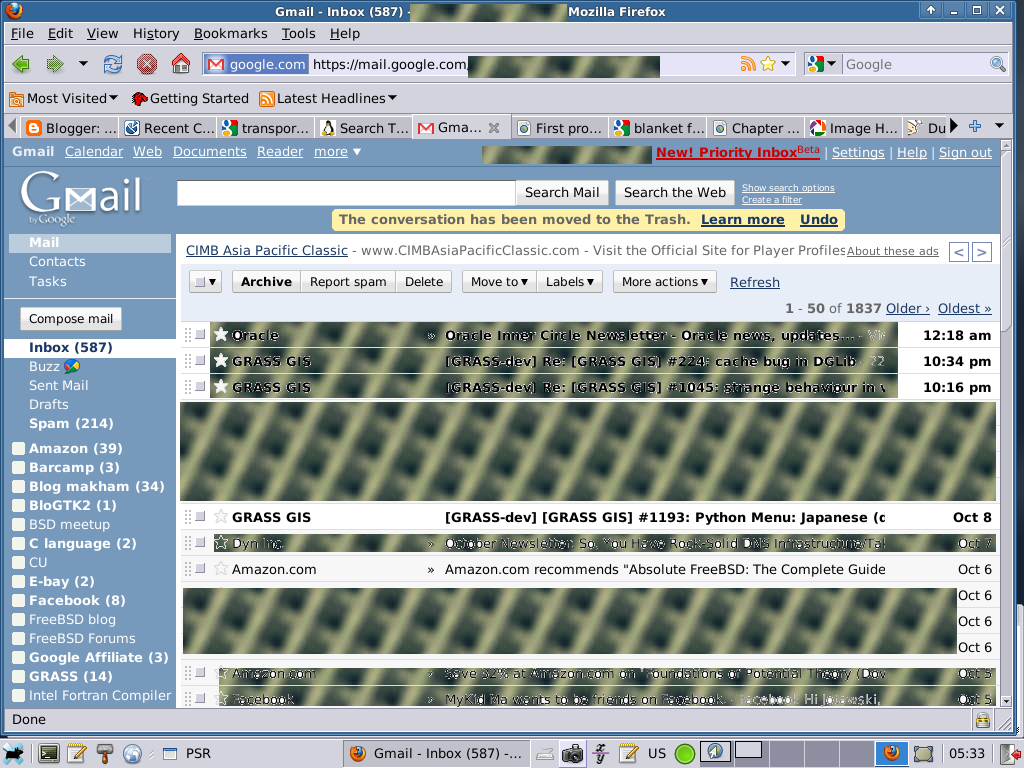This screenshot has height=768, width=1024.
Task: Show previous ad with the < arrow box
Action: pos(958,251)
